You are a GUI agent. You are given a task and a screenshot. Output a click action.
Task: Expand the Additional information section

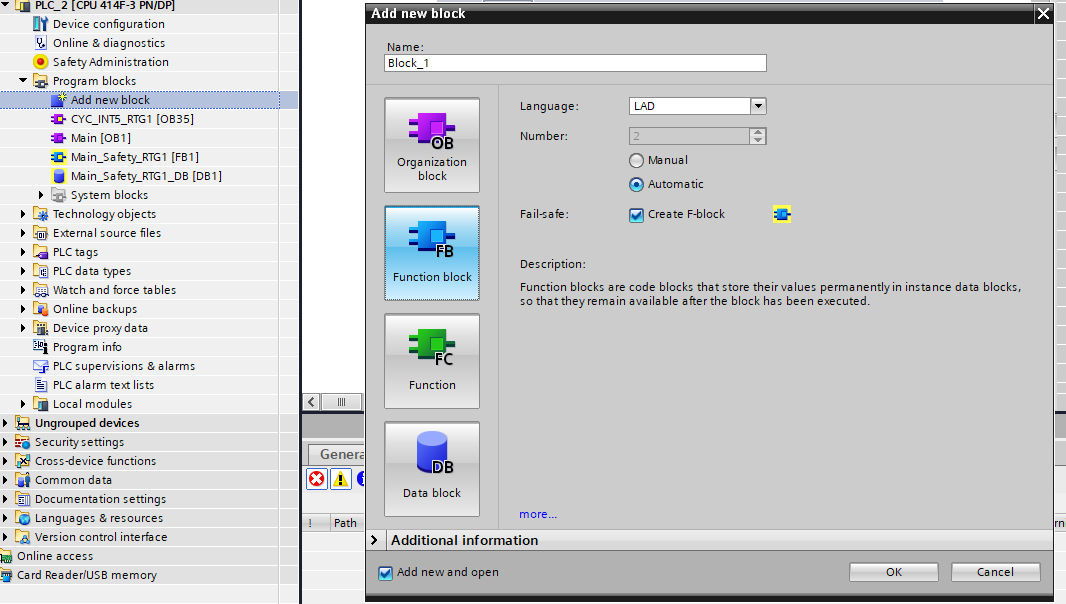(374, 540)
